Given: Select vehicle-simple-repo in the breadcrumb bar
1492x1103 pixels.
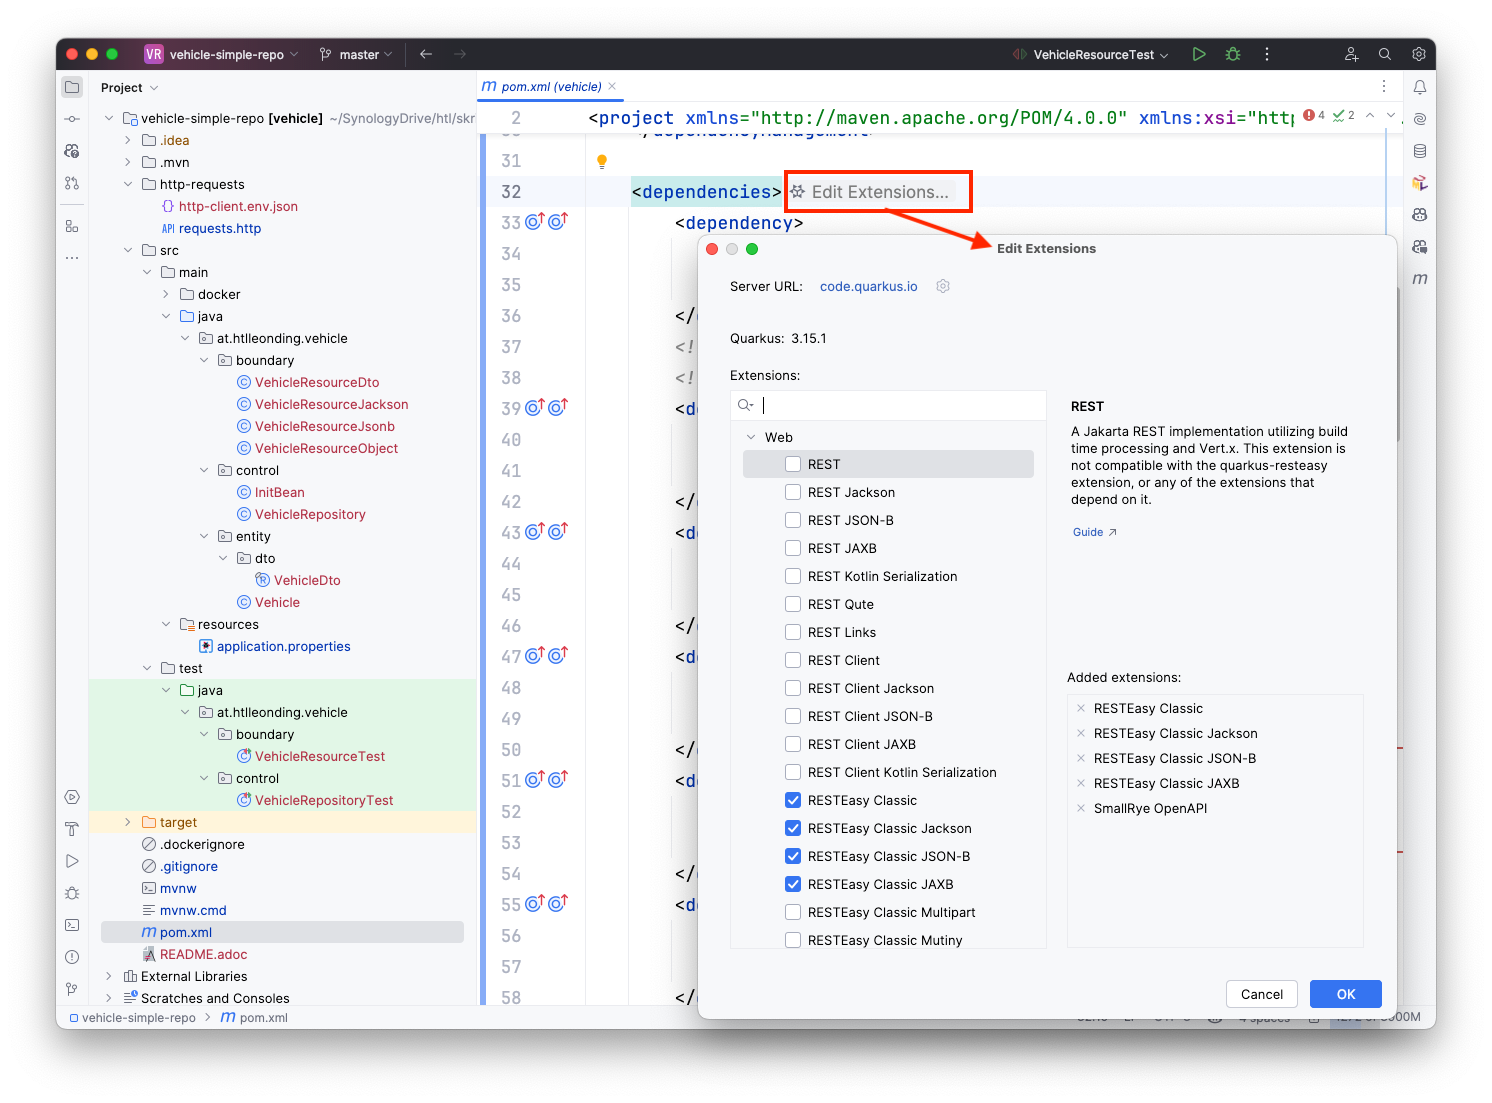Looking at the screenshot, I should tap(132, 1017).
